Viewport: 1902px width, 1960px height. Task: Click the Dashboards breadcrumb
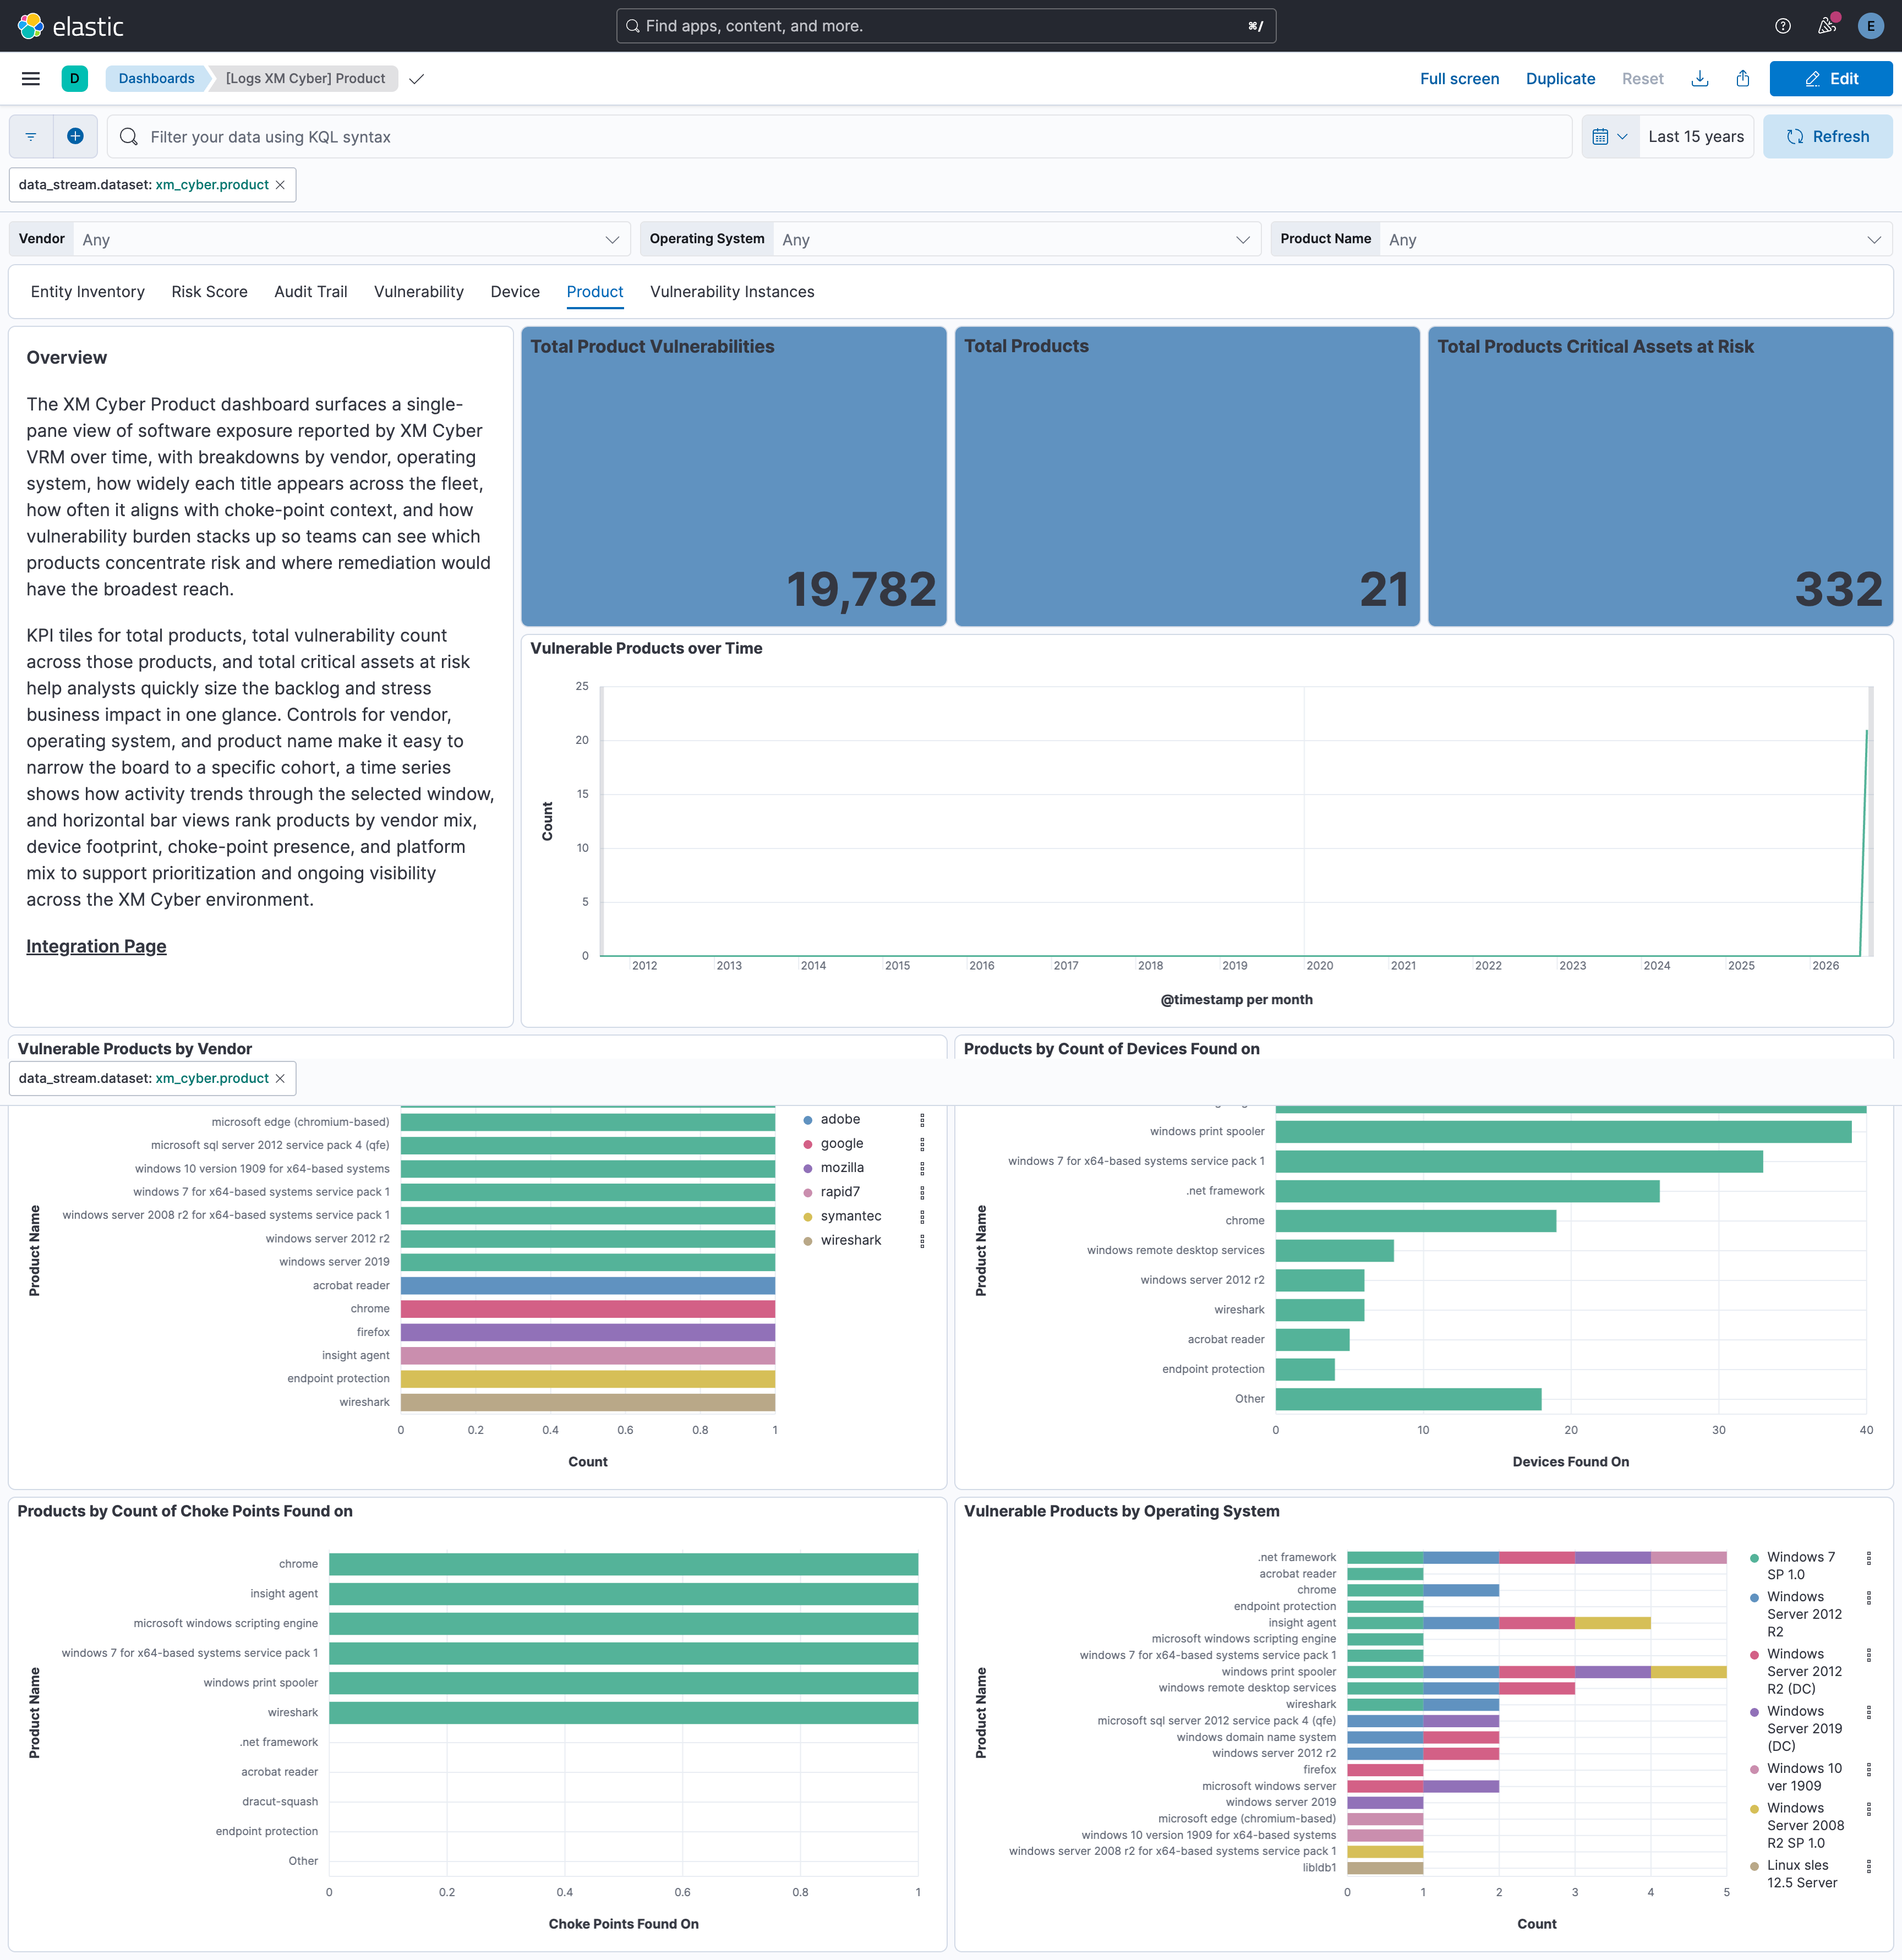coord(157,79)
